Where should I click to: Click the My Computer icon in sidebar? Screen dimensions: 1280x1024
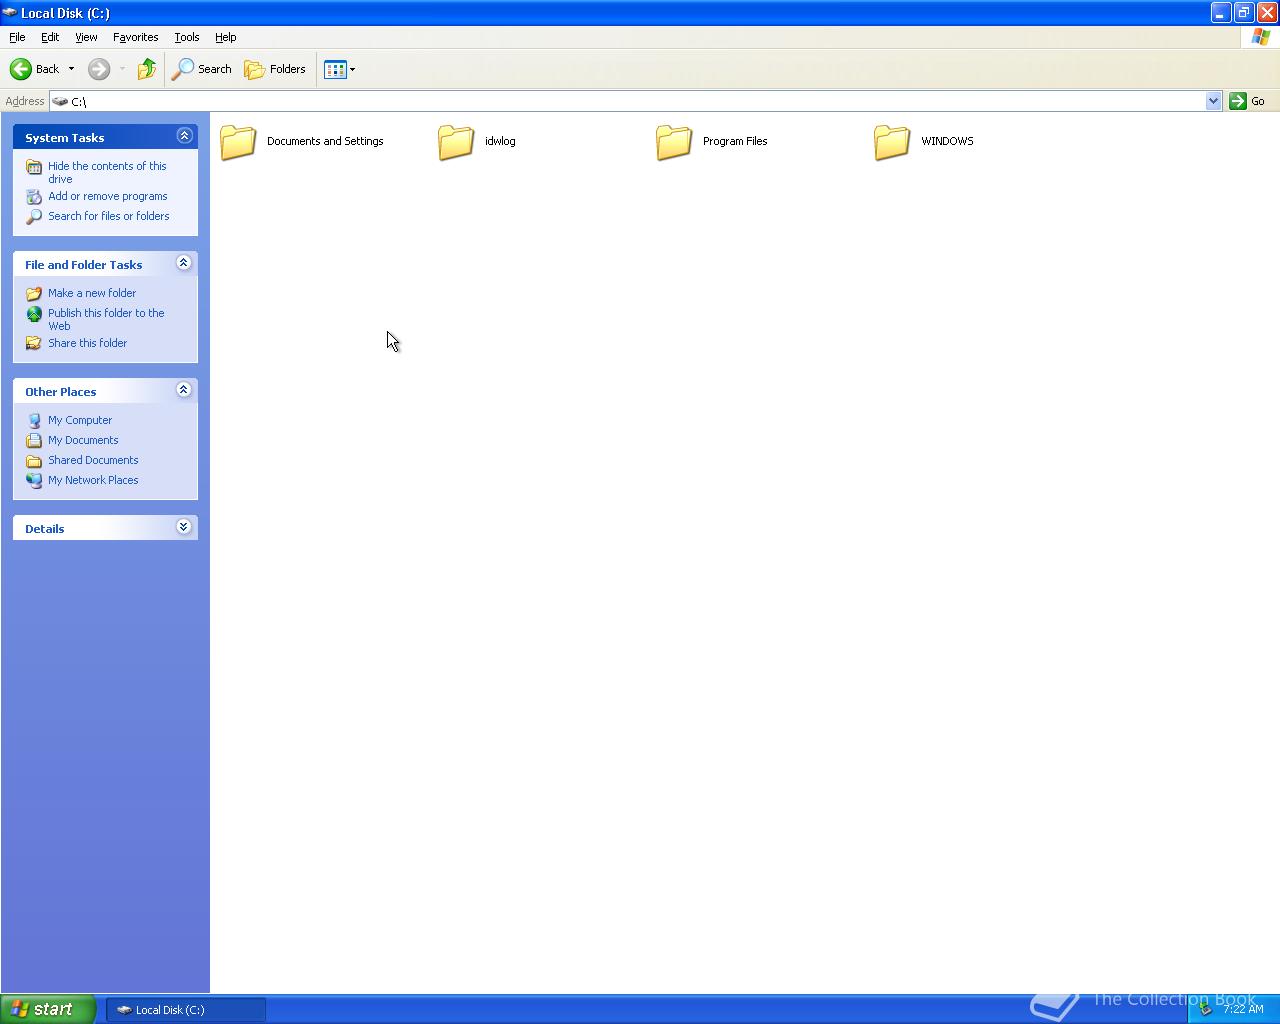34,421
